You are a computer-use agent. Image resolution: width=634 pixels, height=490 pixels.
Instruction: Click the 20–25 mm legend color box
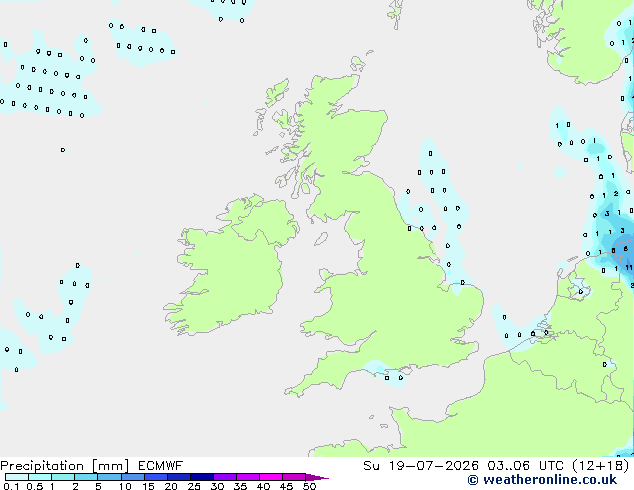click(x=178, y=477)
